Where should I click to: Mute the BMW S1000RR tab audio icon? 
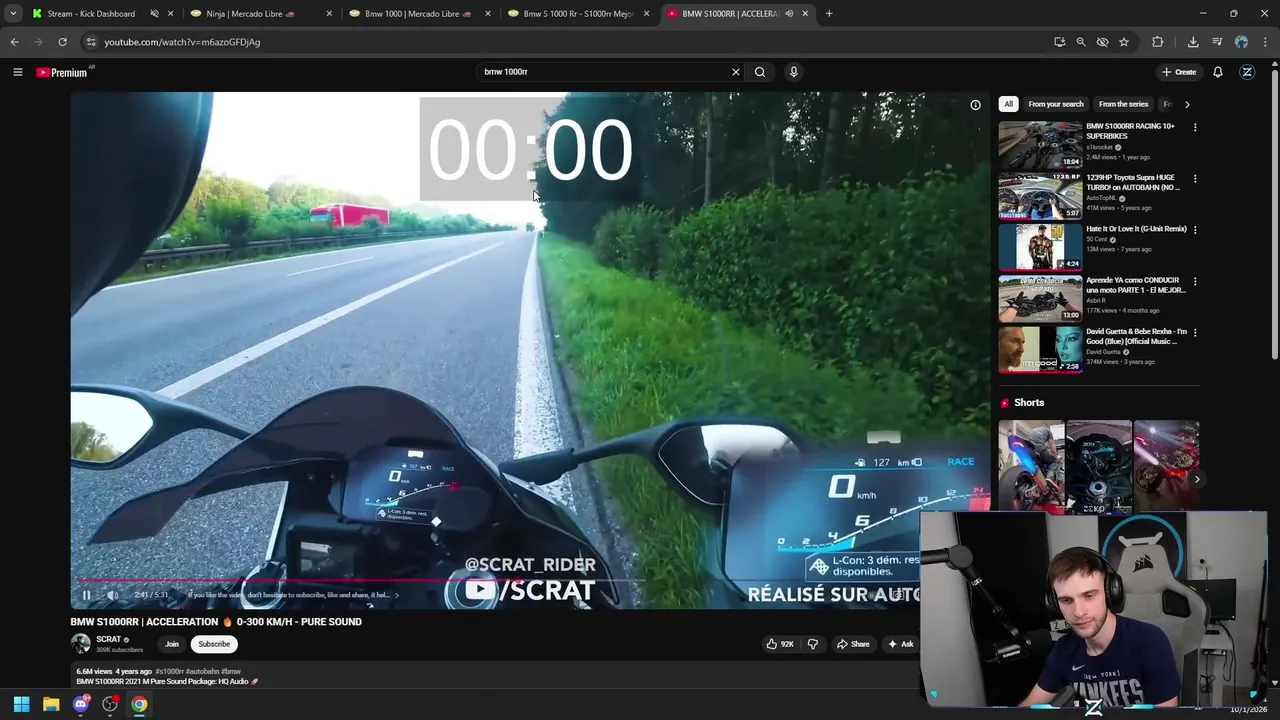click(x=789, y=14)
